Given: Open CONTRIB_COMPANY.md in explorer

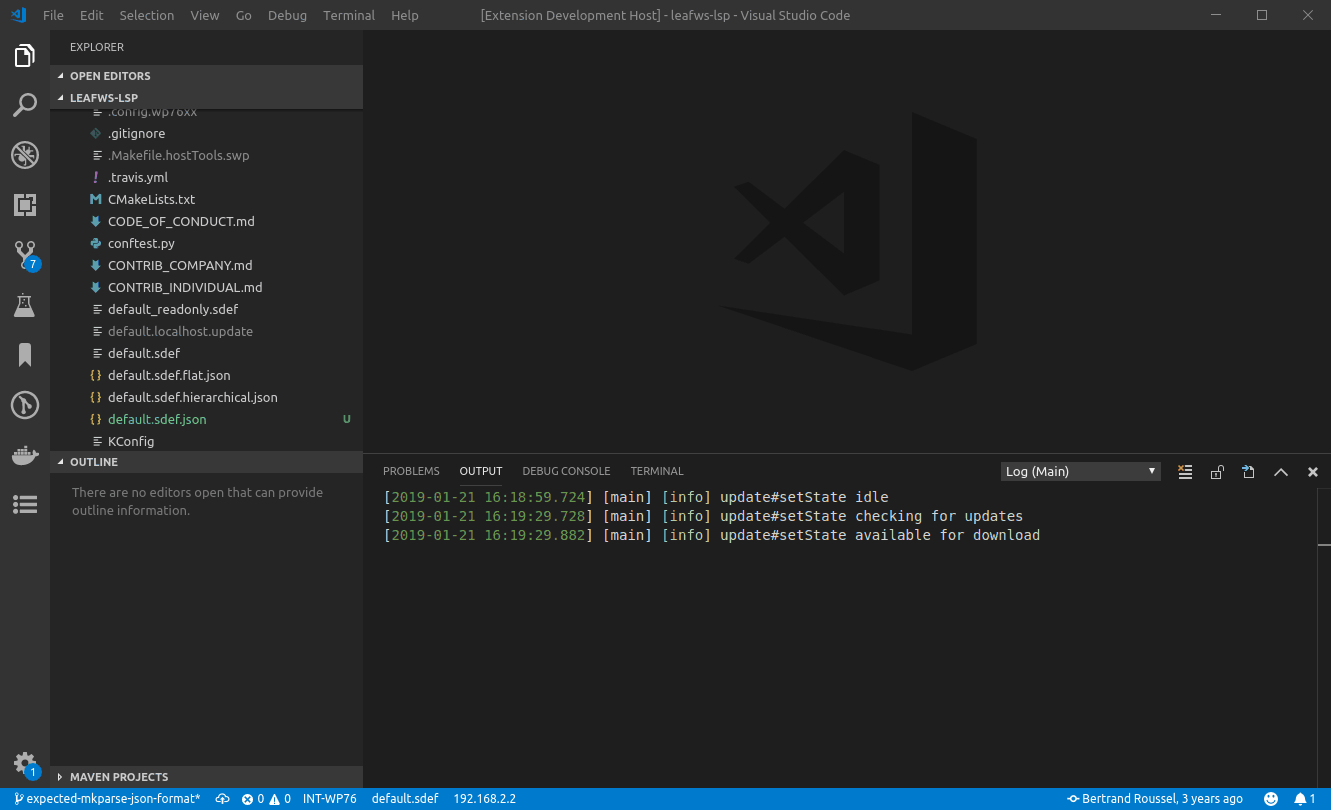Looking at the screenshot, I should [206, 265].
